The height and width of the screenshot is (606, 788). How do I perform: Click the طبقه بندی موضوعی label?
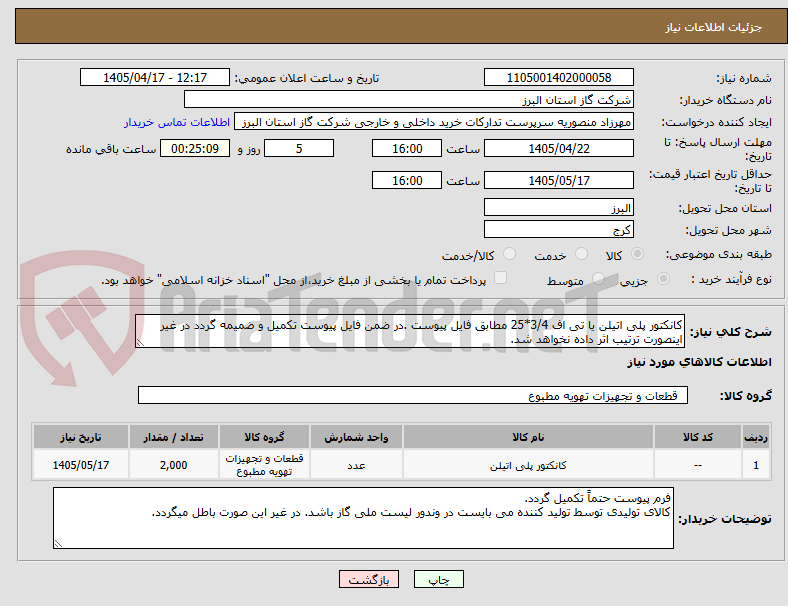coord(719,254)
